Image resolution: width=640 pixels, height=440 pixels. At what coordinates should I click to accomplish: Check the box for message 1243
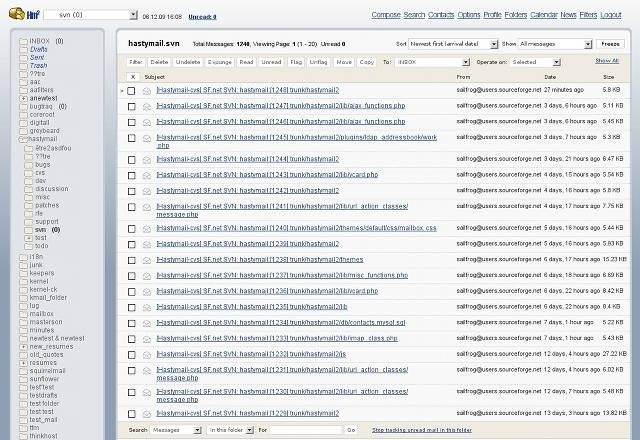[x=131, y=176]
